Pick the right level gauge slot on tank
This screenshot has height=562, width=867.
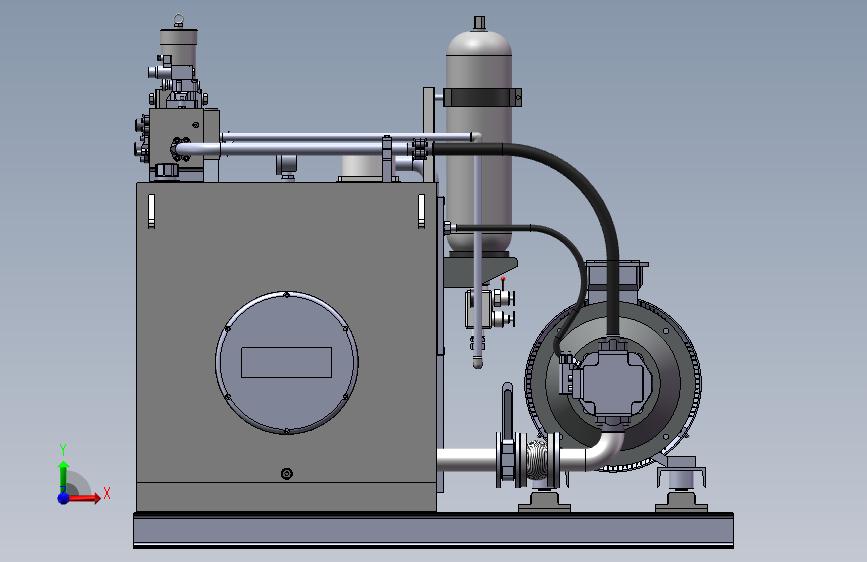(x=421, y=211)
